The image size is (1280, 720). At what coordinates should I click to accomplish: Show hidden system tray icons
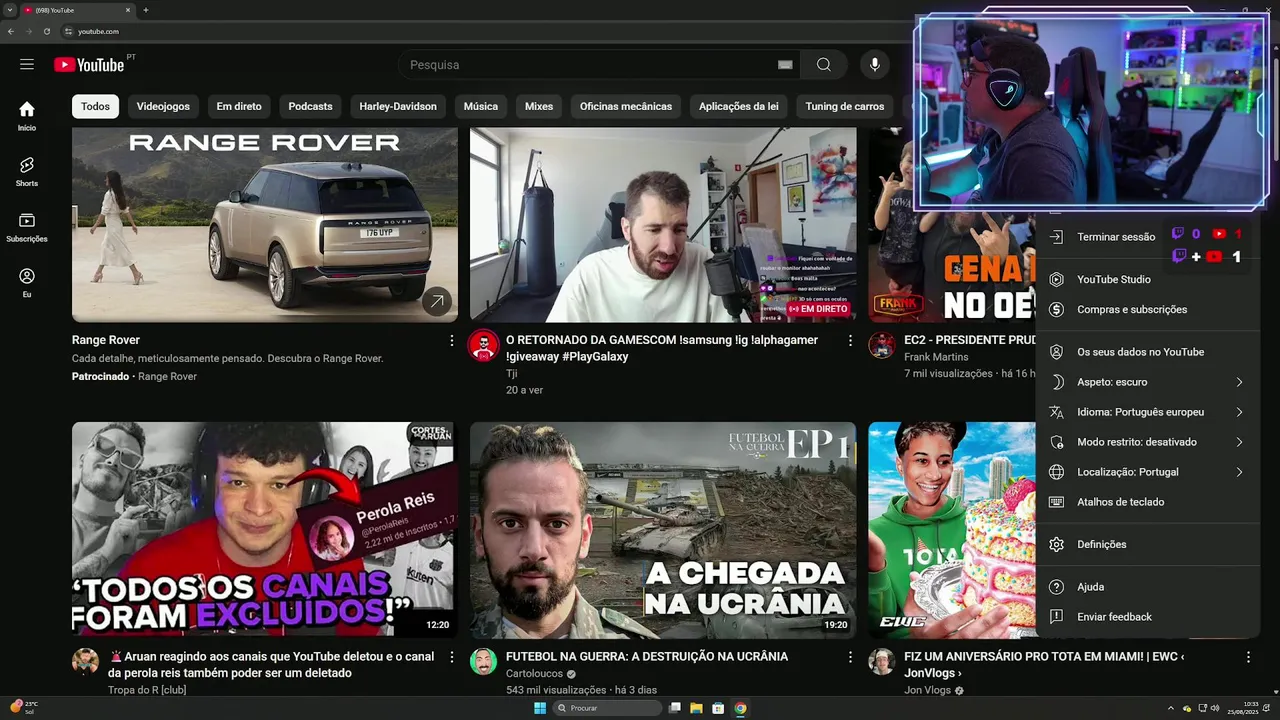[1171, 708]
